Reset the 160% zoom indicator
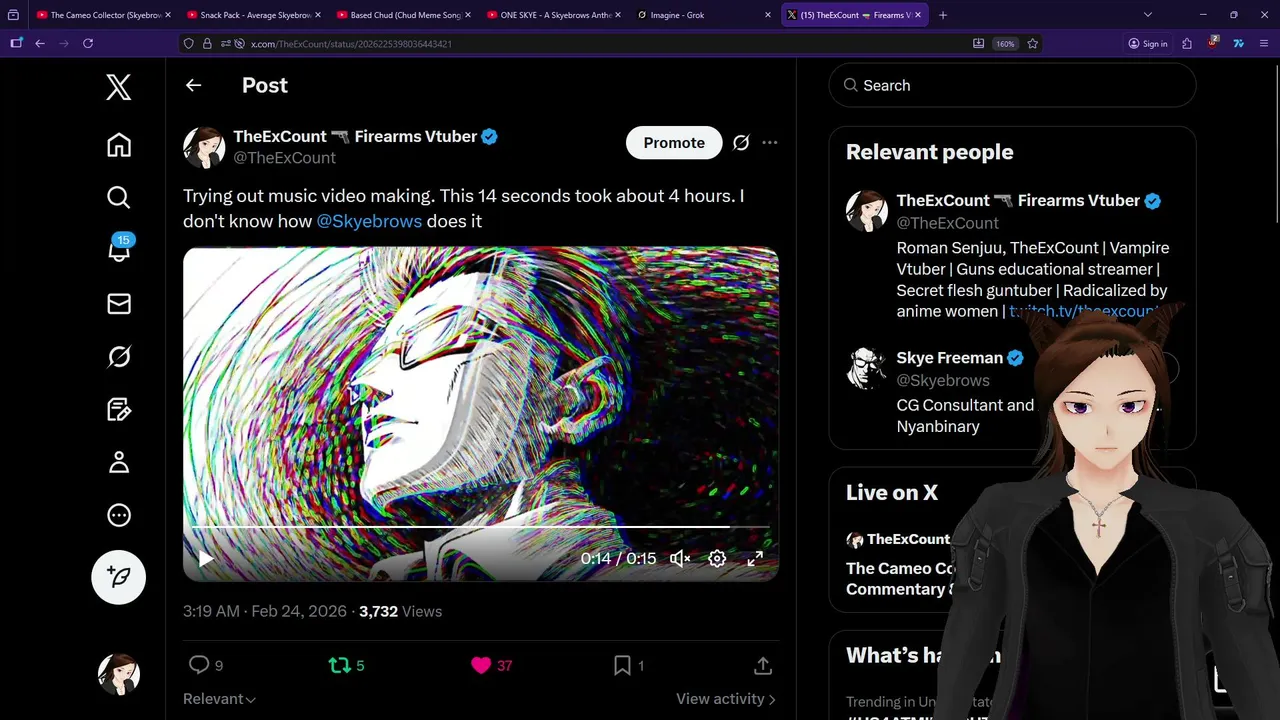Screen dimensions: 1280x720 click(1005, 44)
